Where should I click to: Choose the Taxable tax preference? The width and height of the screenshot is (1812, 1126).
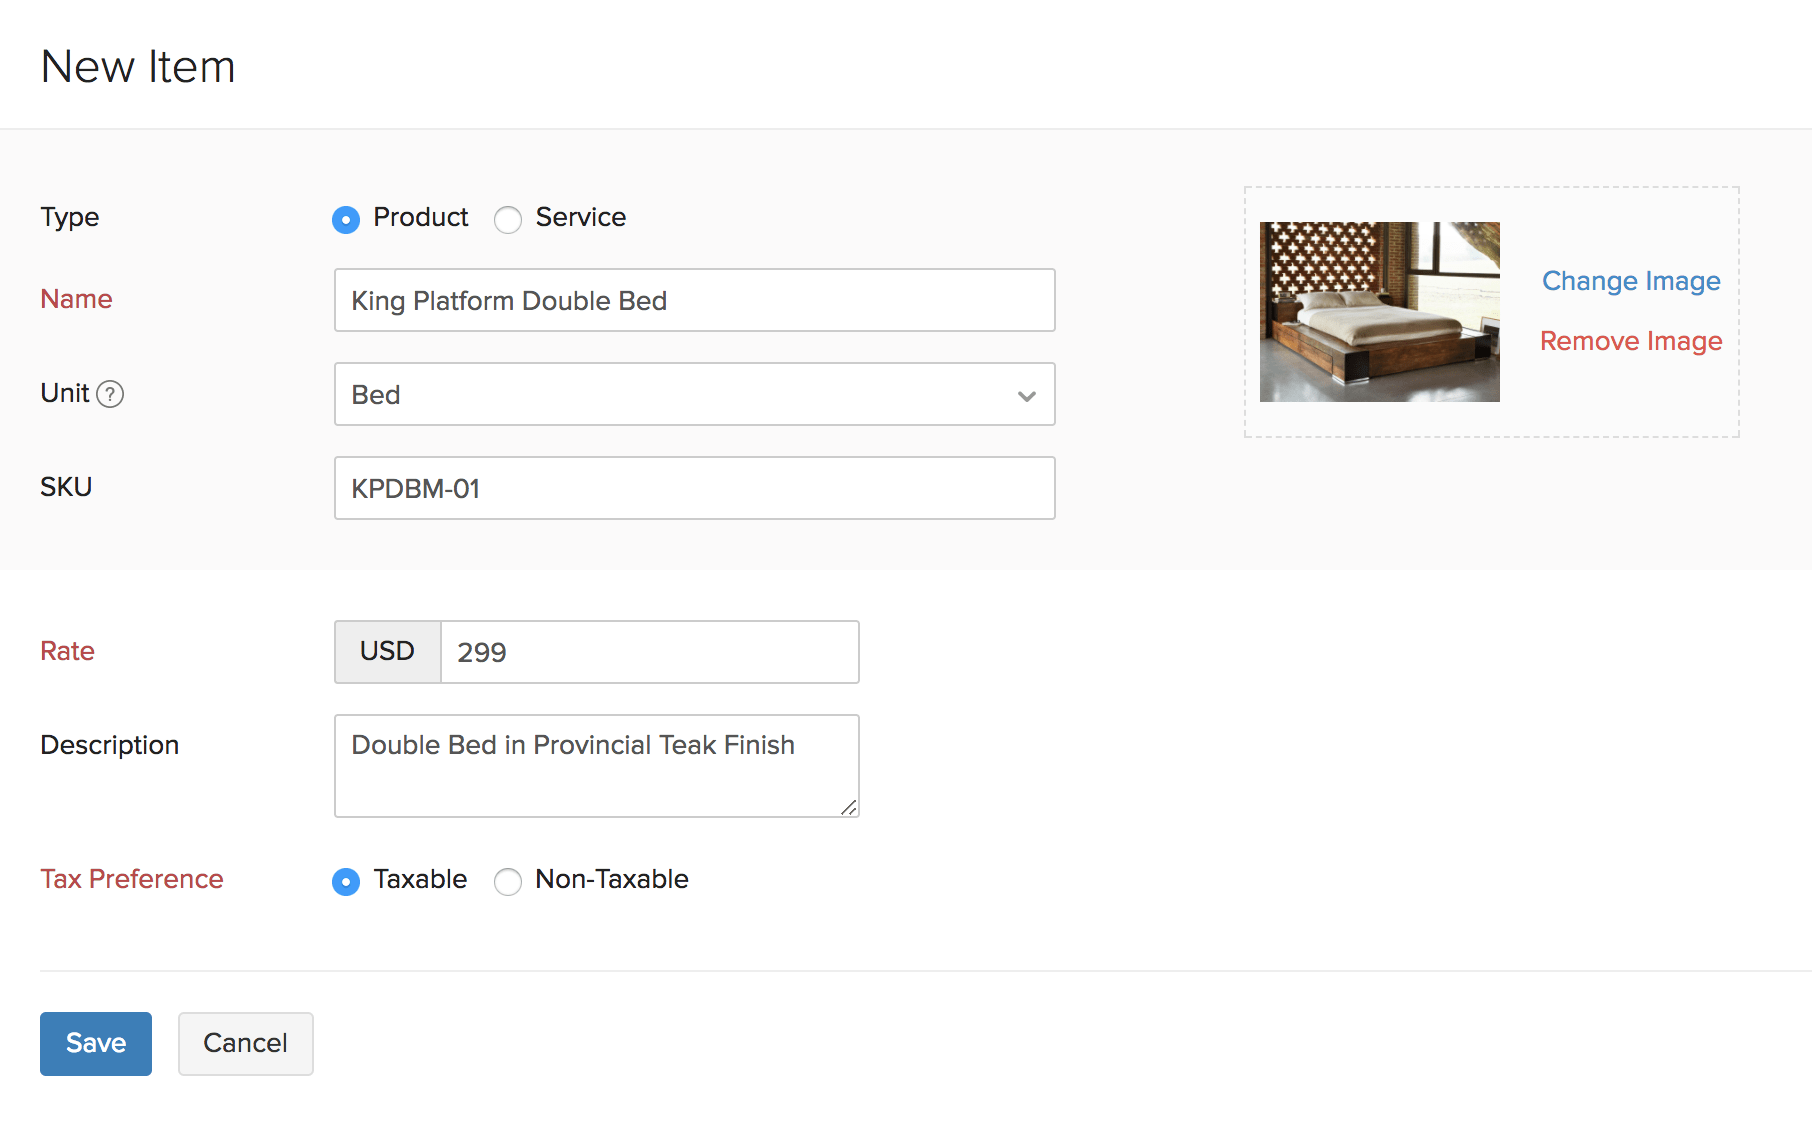(x=346, y=881)
